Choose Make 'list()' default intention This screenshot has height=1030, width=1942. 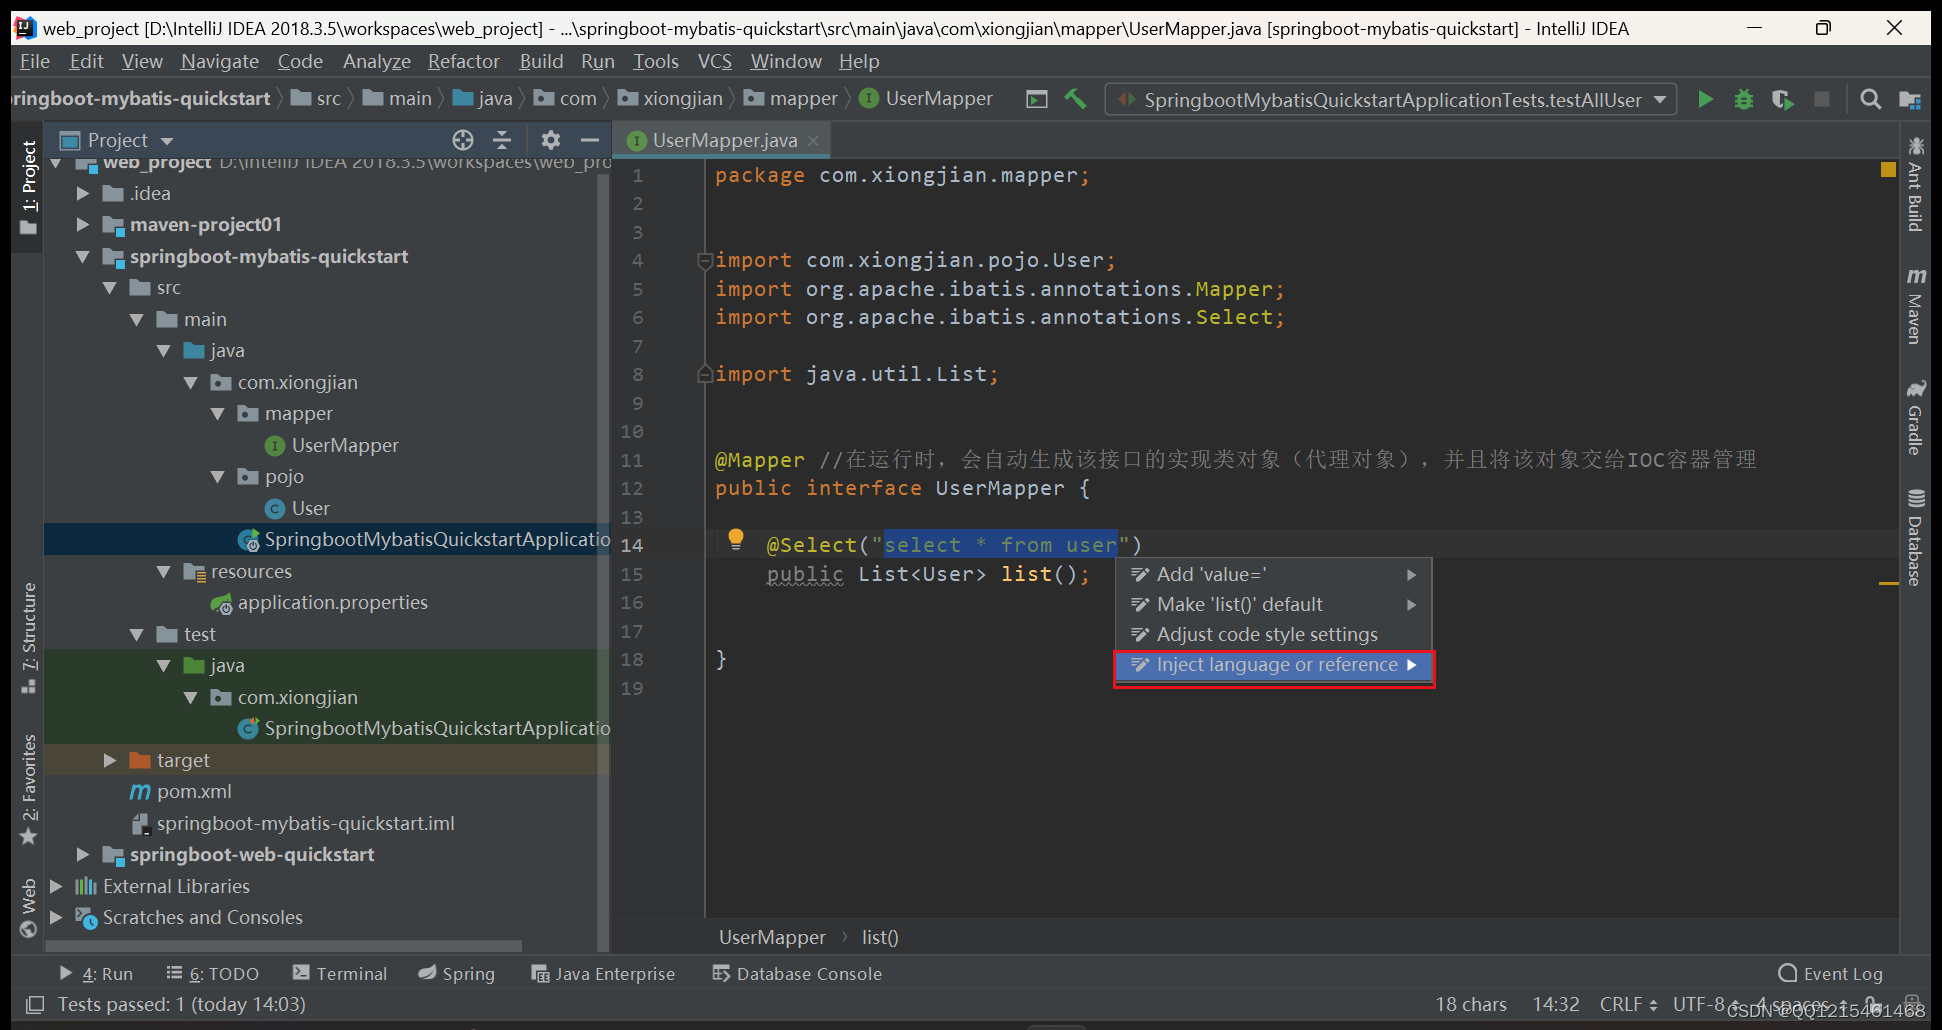click(1274, 605)
